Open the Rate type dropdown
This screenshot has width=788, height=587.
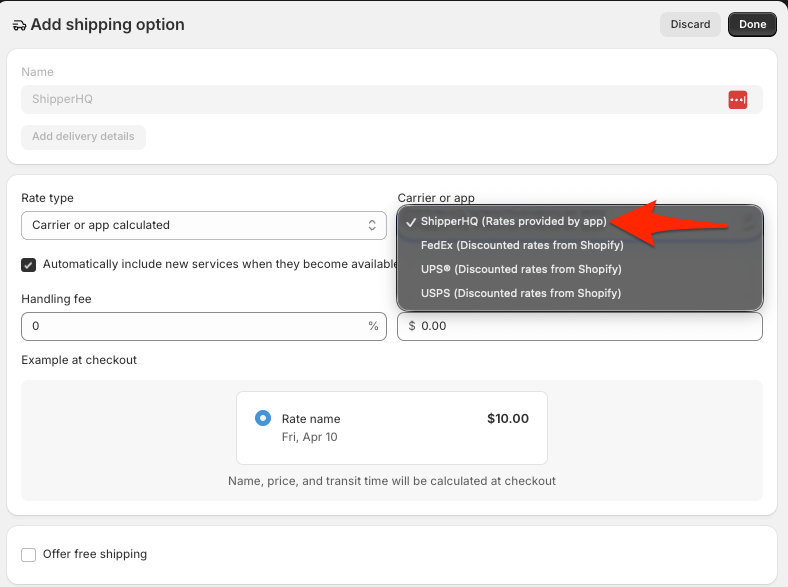[x=203, y=226]
